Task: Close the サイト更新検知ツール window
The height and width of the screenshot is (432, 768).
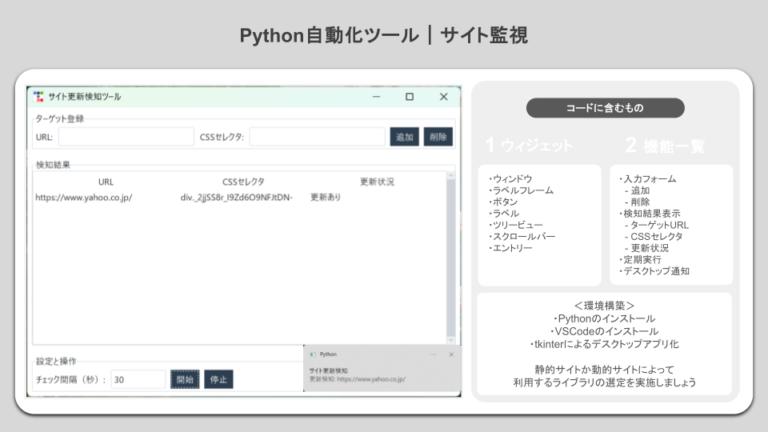Action: (x=443, y=97)
